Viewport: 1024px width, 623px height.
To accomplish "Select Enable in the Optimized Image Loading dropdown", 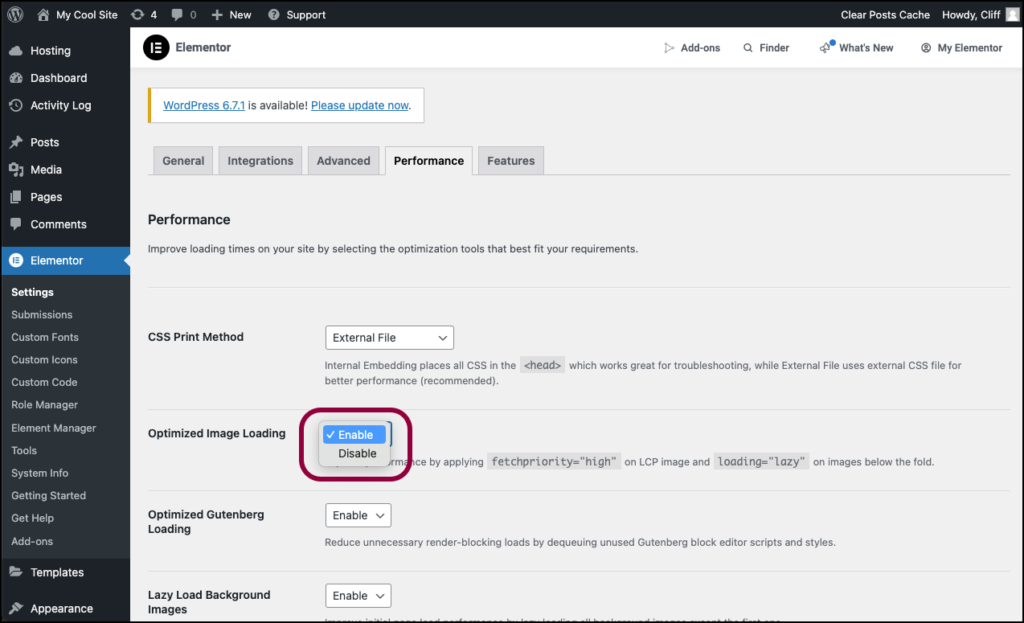I will click(x=353, y=434).
